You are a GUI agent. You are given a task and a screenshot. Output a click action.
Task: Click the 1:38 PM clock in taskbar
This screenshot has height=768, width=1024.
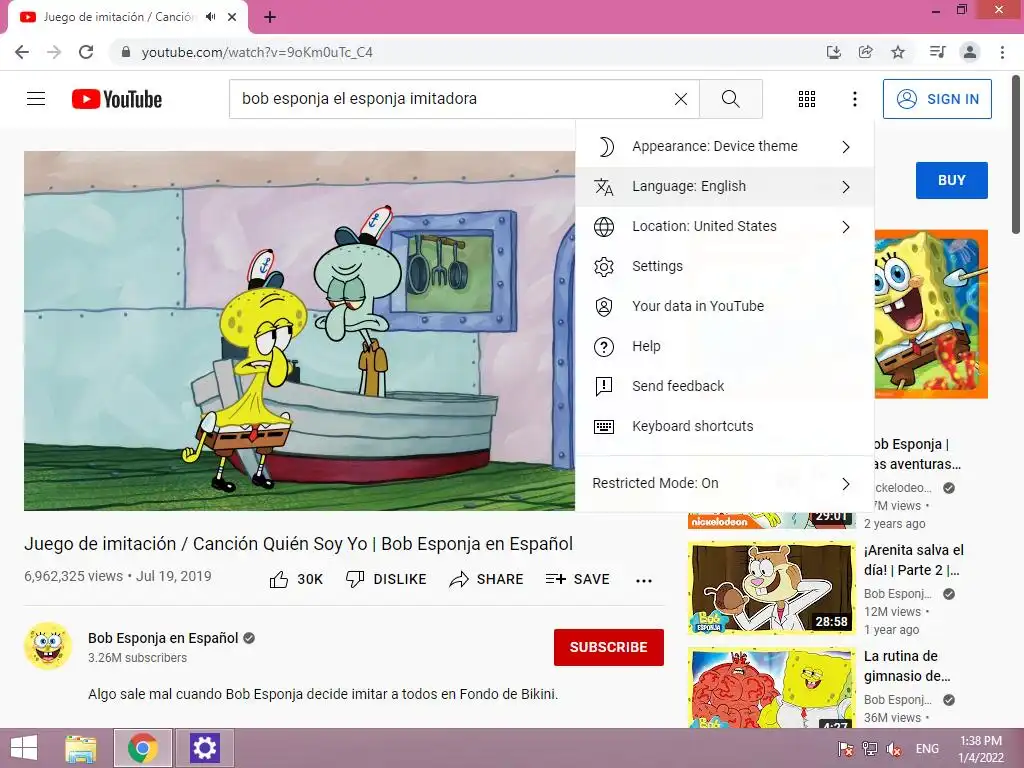pyautogui.click(x=981, y=741)
